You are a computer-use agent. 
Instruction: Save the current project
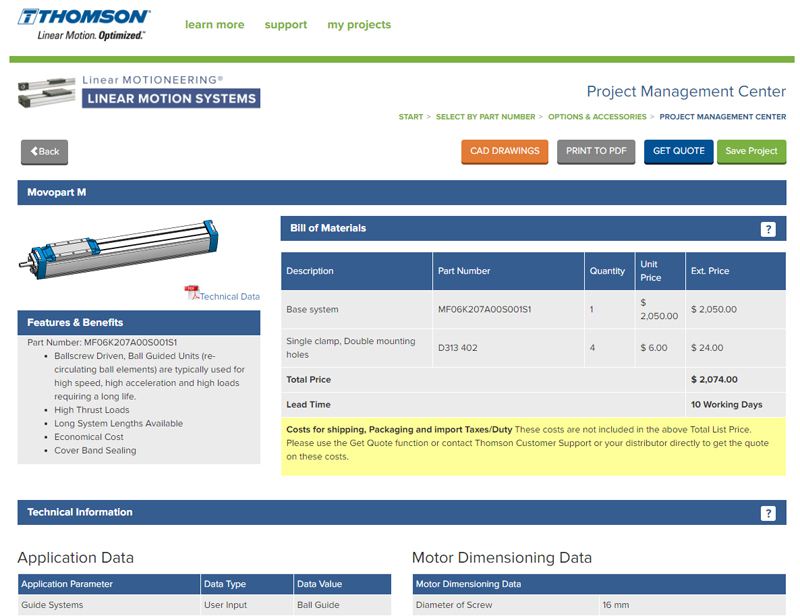click(x=752, y=152)
